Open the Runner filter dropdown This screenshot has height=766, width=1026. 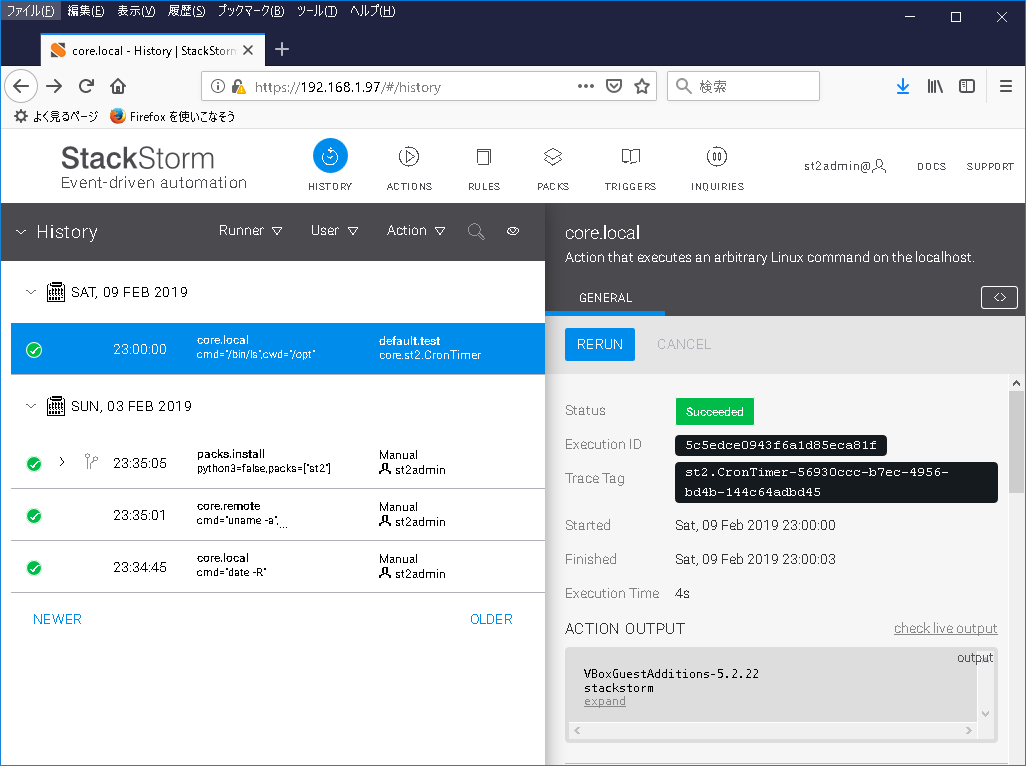[x=250, y=230]
